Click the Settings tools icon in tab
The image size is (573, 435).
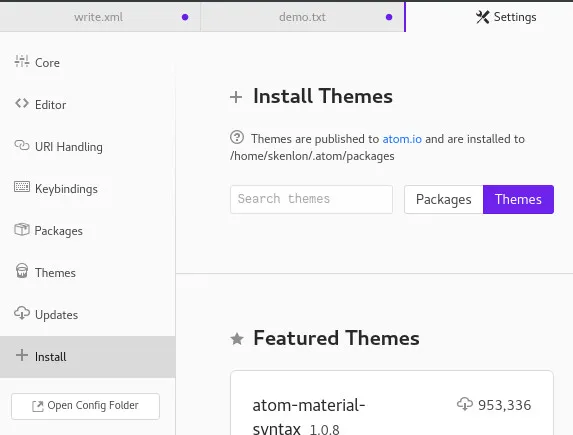[x=482, y=17]
